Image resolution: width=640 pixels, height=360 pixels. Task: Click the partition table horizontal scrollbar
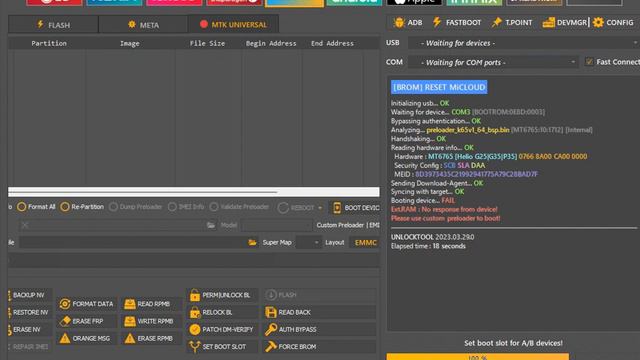tap(194, 192)
